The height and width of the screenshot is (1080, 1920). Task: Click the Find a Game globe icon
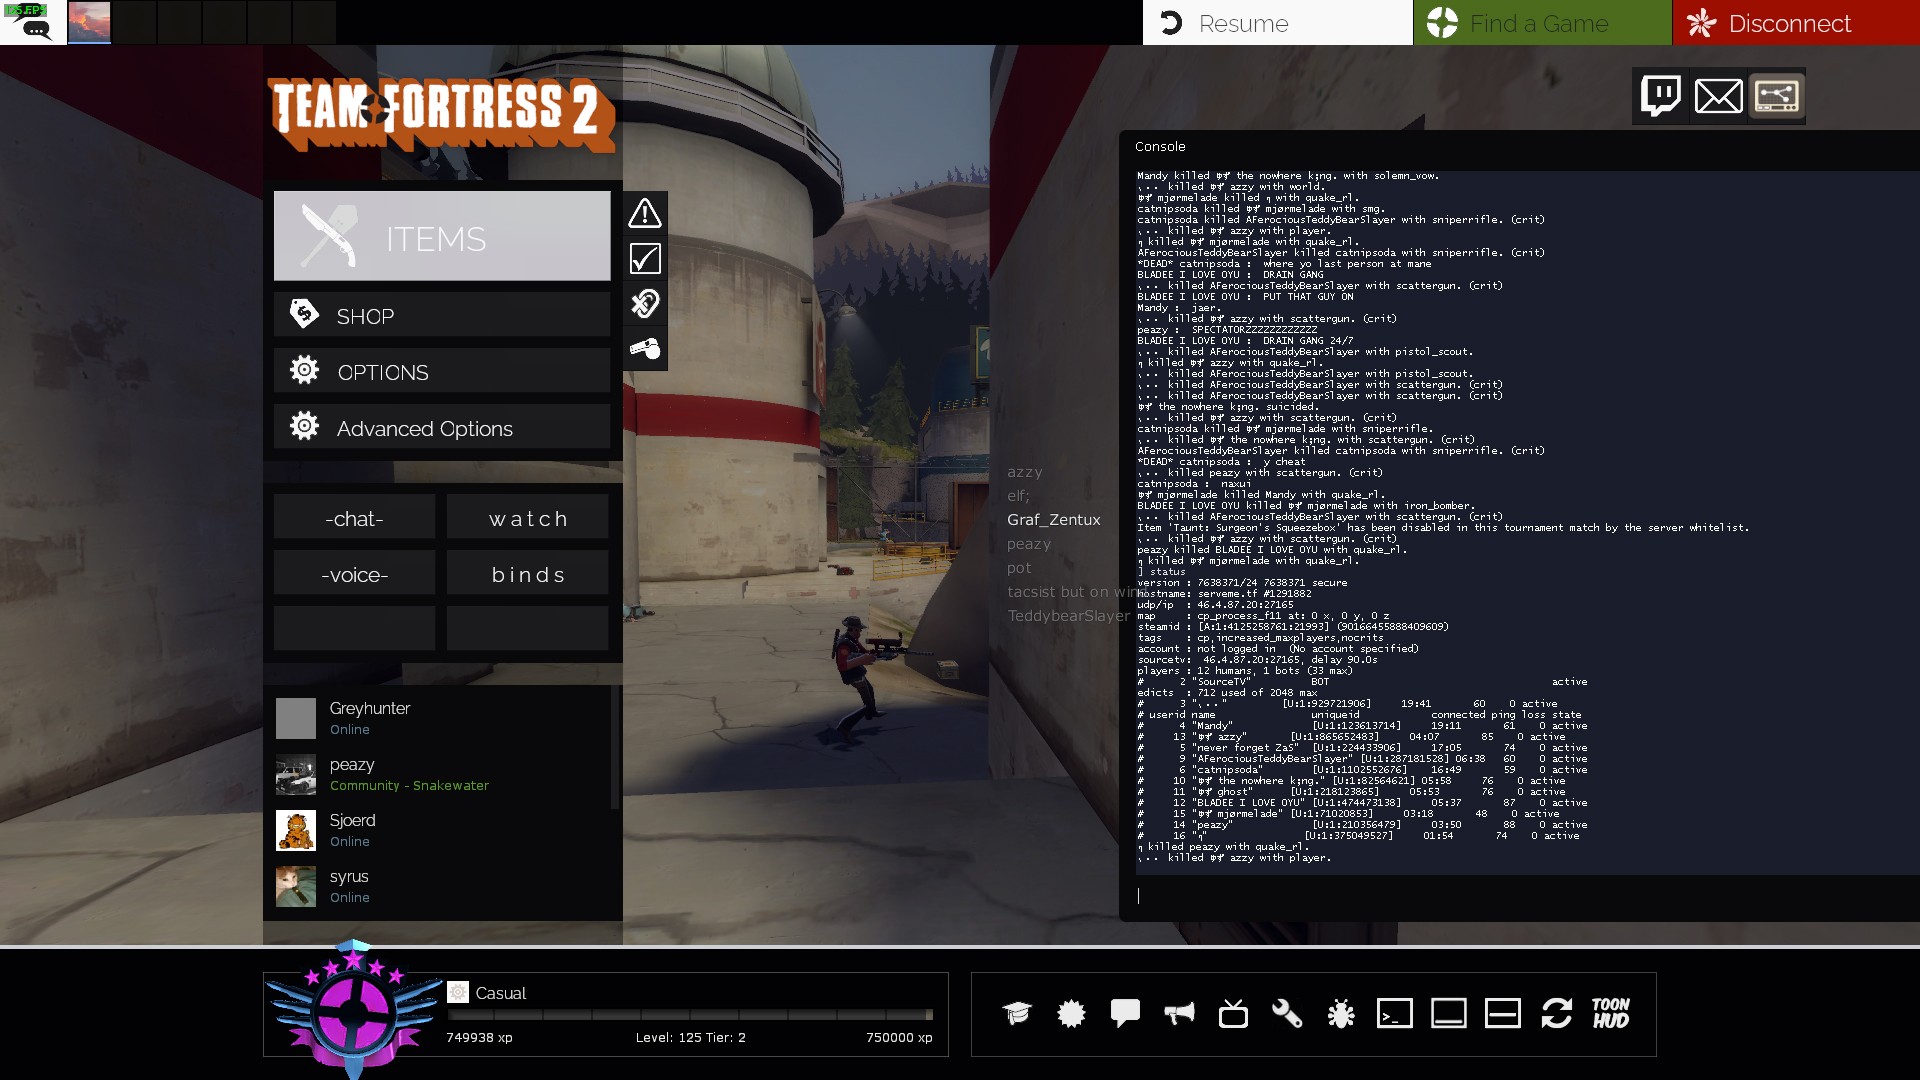point(1442,22)
